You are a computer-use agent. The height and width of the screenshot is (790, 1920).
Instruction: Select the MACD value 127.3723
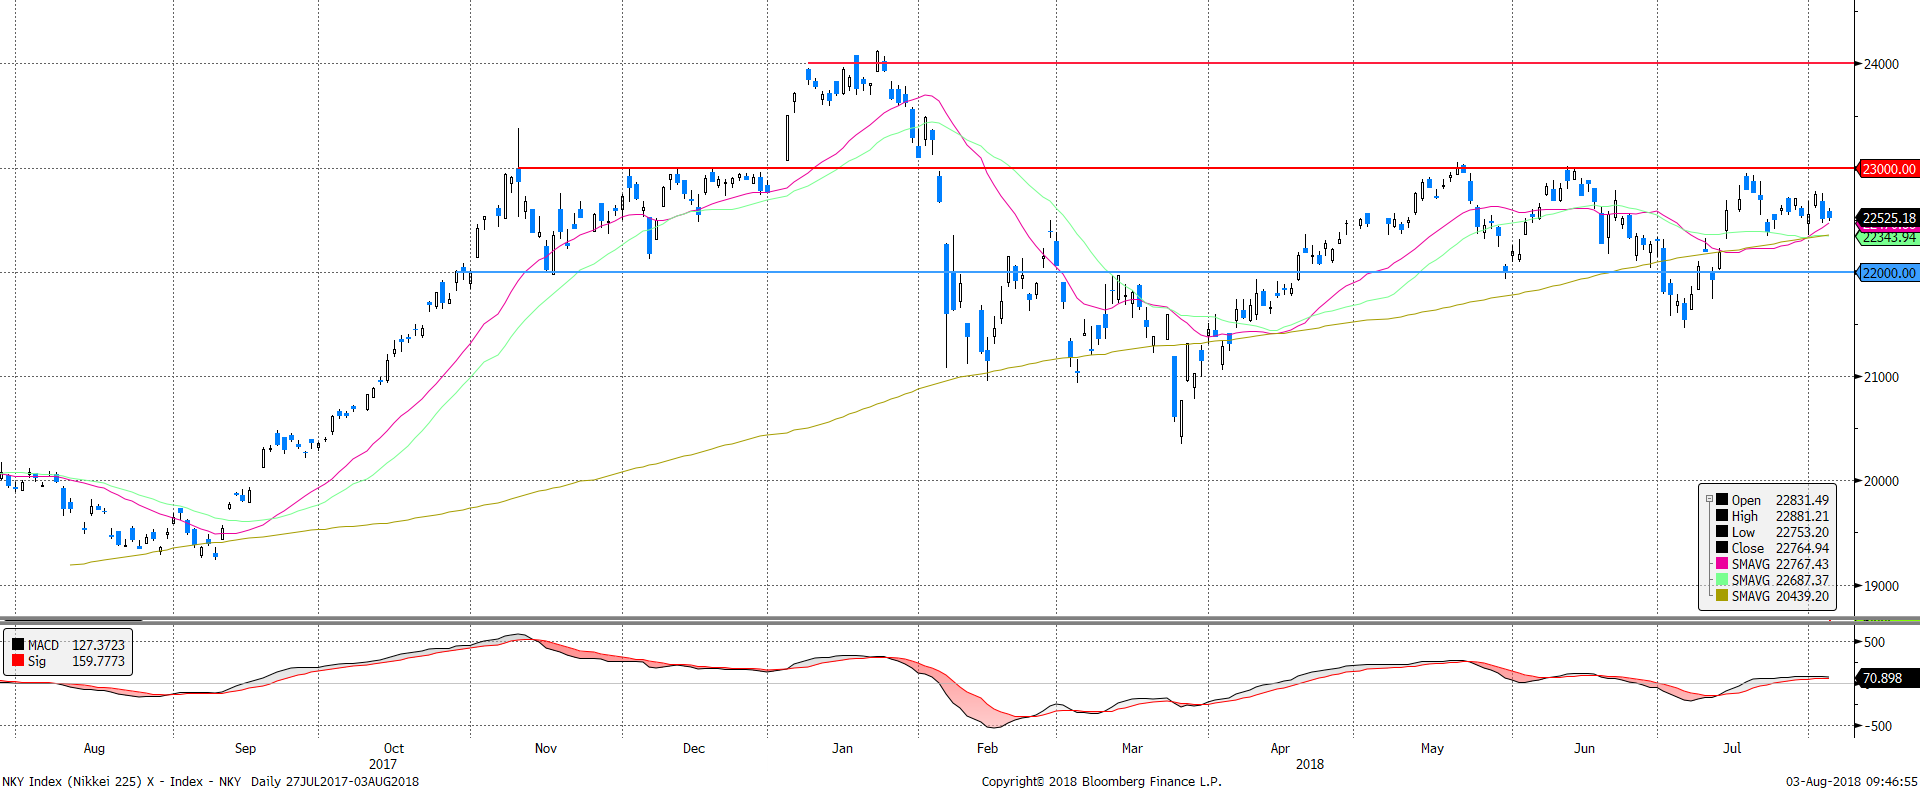click(98, 645)
